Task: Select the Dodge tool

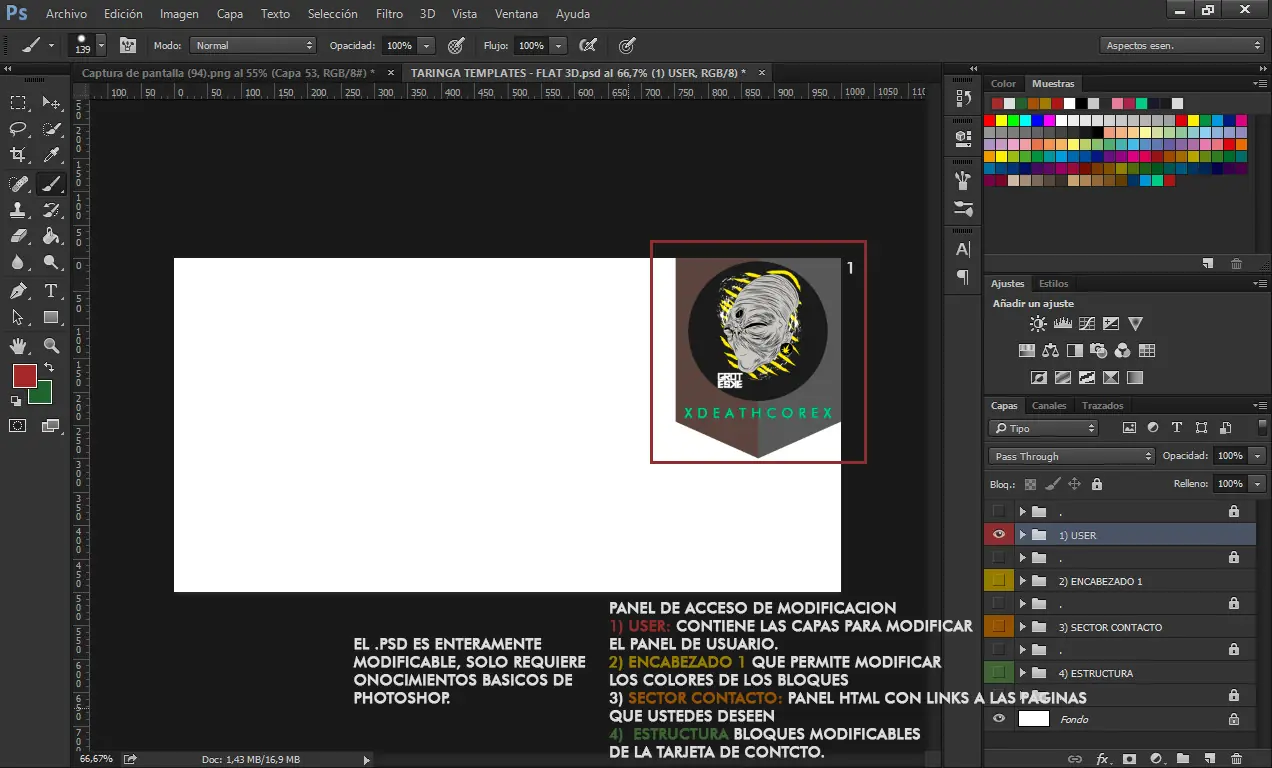Action: 51,263
